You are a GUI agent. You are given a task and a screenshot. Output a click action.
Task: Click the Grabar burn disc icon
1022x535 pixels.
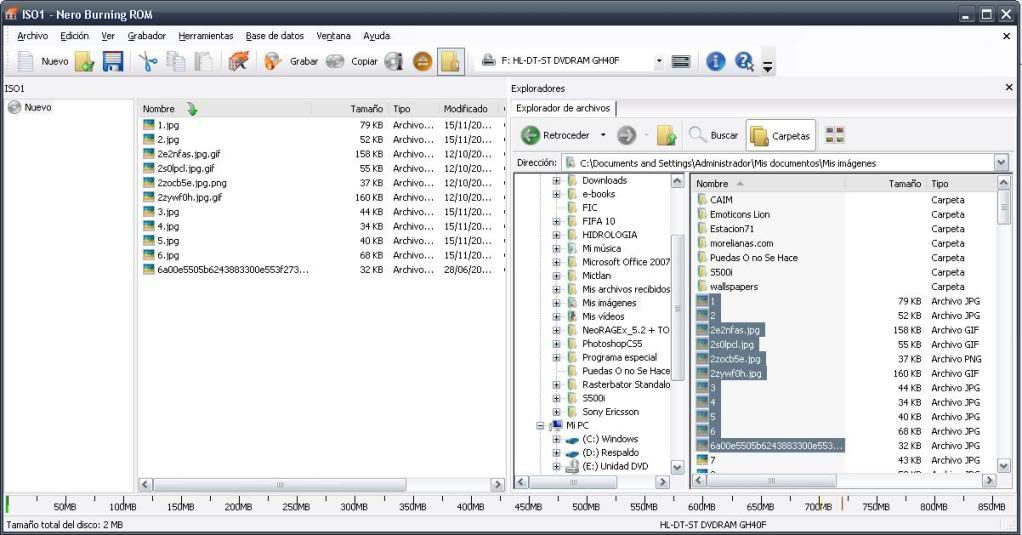pyautogui.click(x=273, y=62)
